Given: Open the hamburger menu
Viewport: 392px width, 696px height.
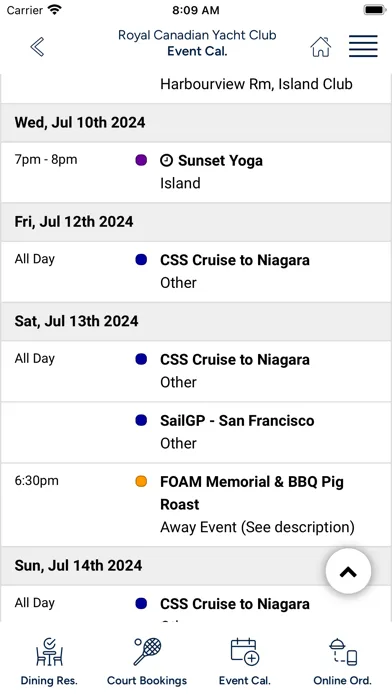Looking at the screenshot, I should 363,47.
